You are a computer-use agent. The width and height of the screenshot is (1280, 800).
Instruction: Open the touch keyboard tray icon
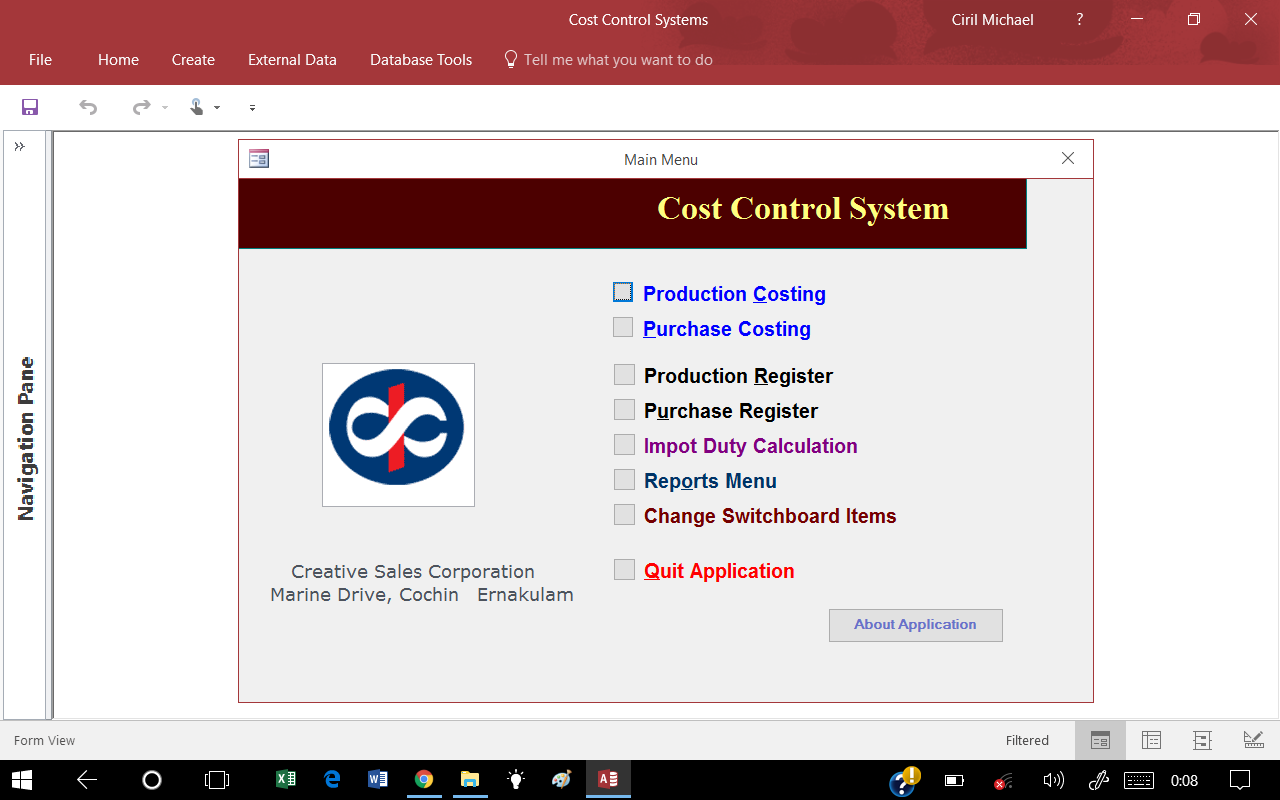(1139, 781)
